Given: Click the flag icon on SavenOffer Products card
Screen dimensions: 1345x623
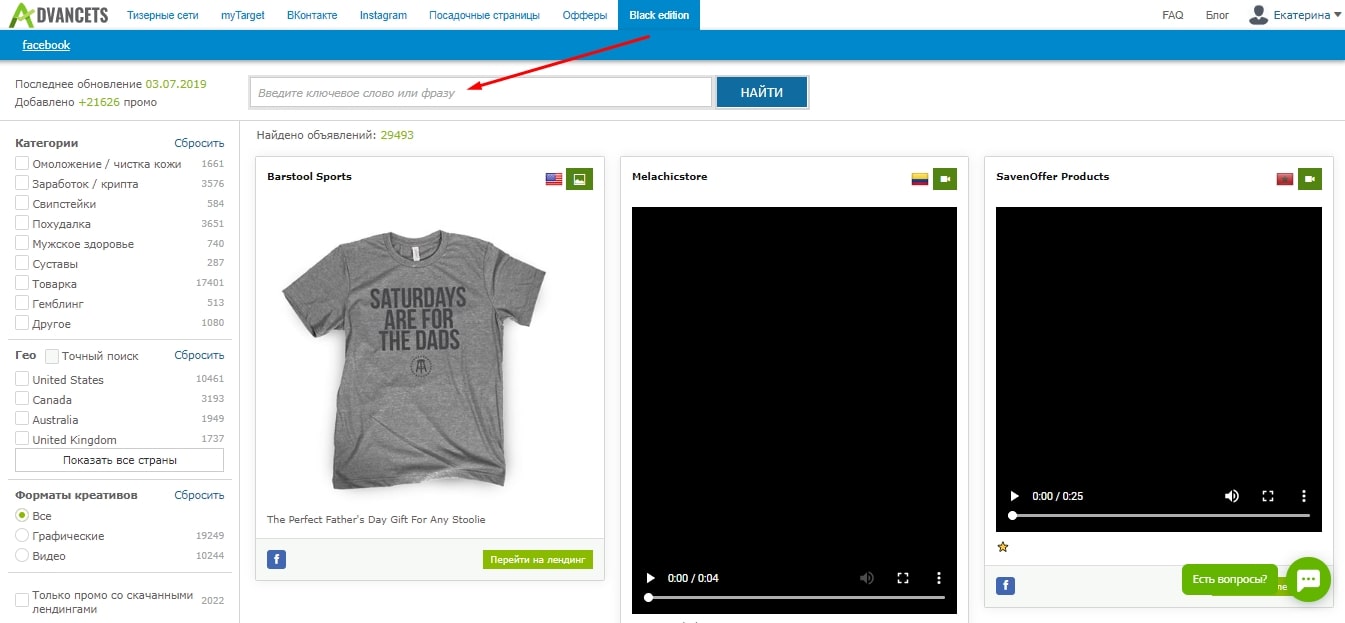Looking at the screenshot, I should pyautogui.click(x=1285, y=179).
